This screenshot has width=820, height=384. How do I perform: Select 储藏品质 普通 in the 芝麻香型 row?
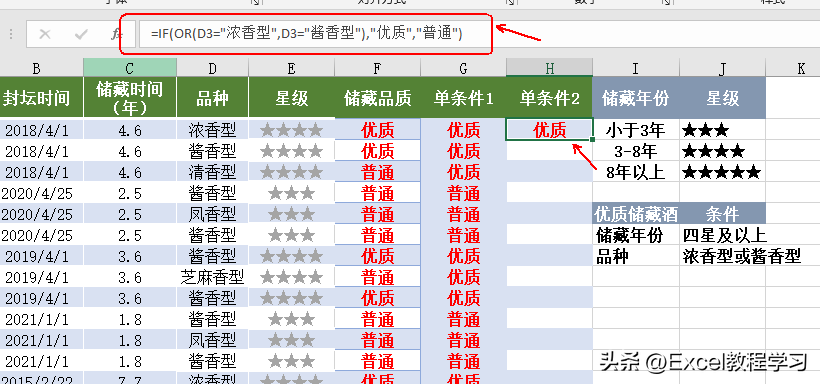point(377,277)
